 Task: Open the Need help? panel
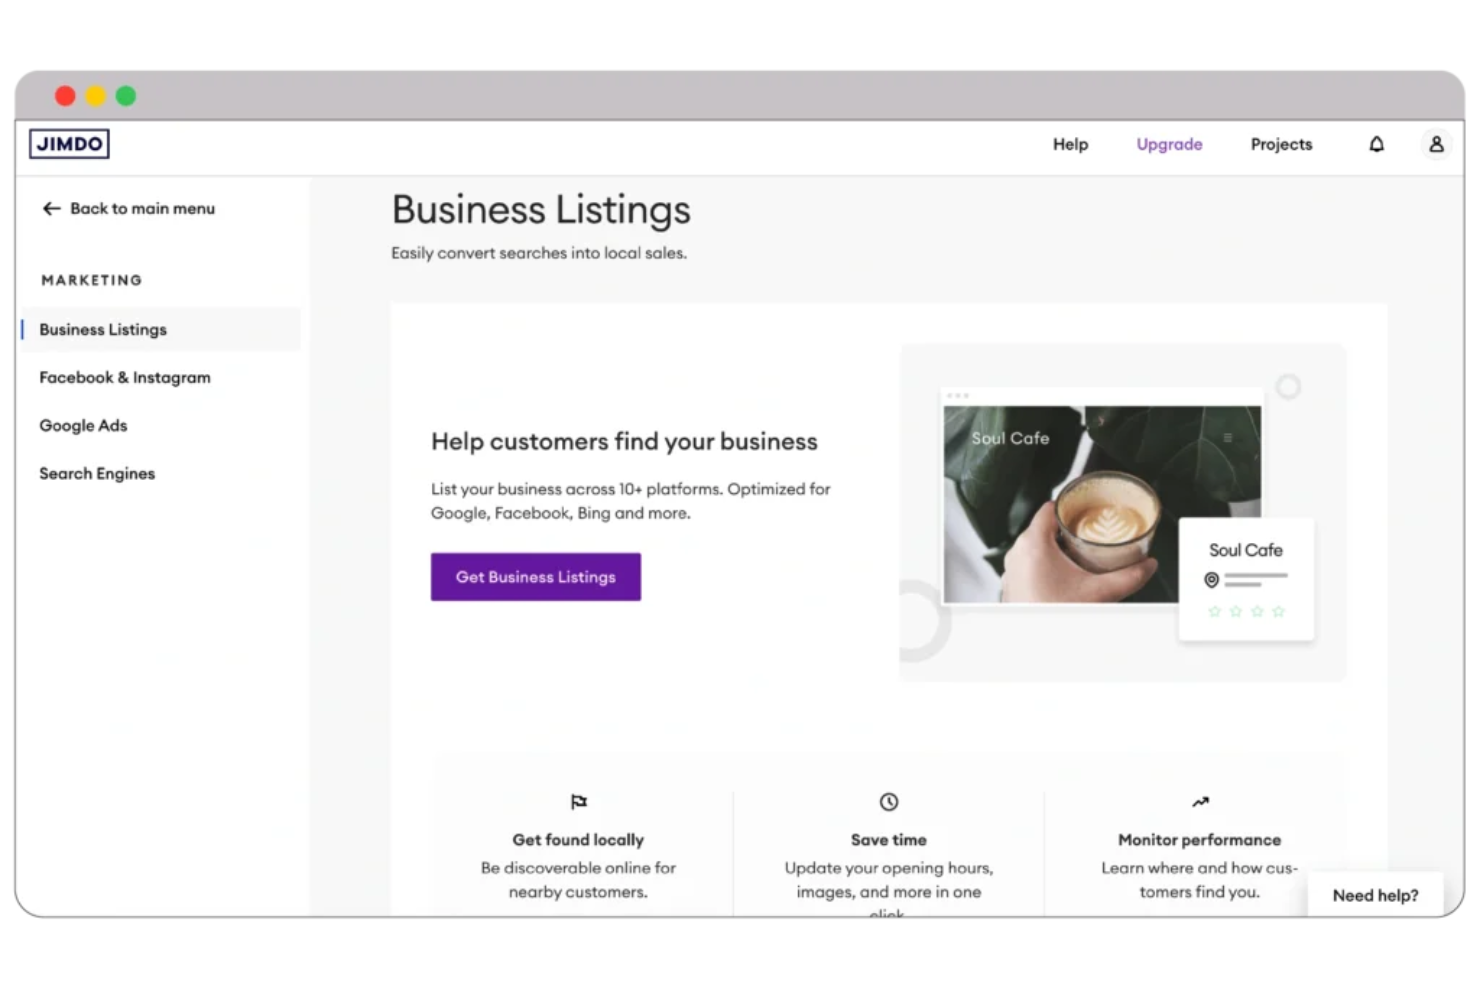tap(1375, 895)
